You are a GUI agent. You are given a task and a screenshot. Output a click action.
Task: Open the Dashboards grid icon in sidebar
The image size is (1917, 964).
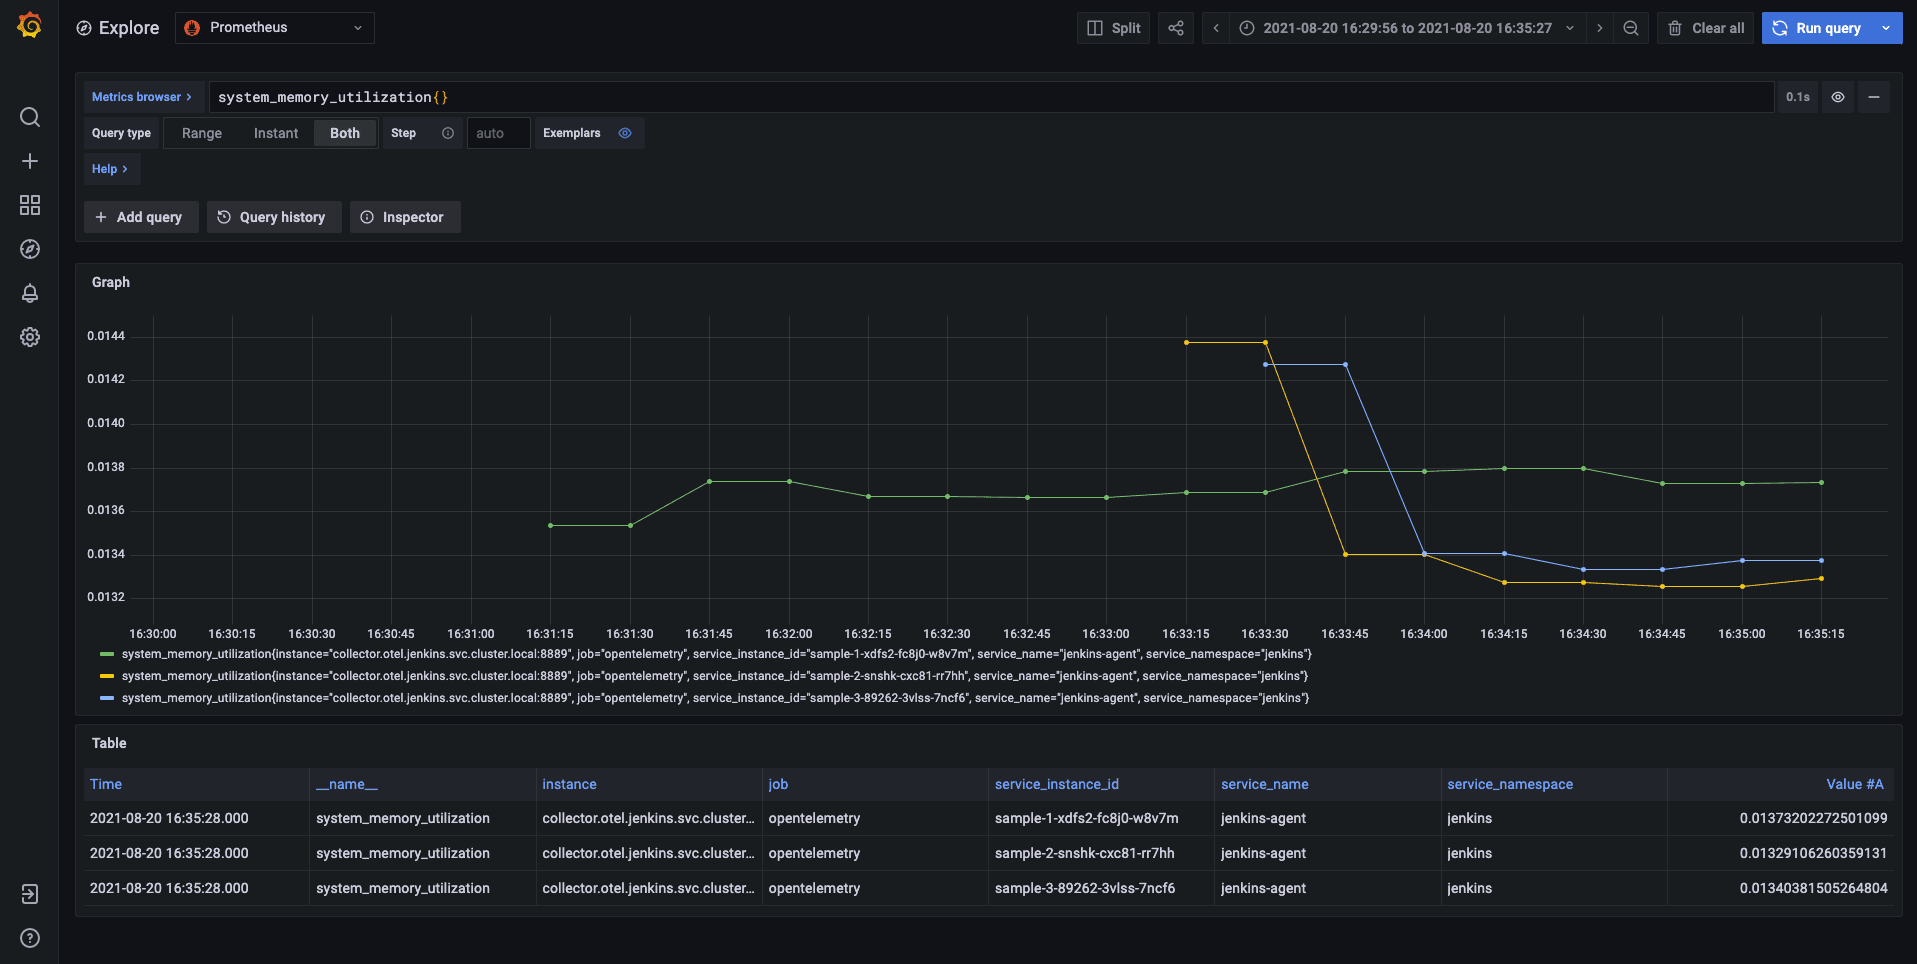tap(30, 205)
